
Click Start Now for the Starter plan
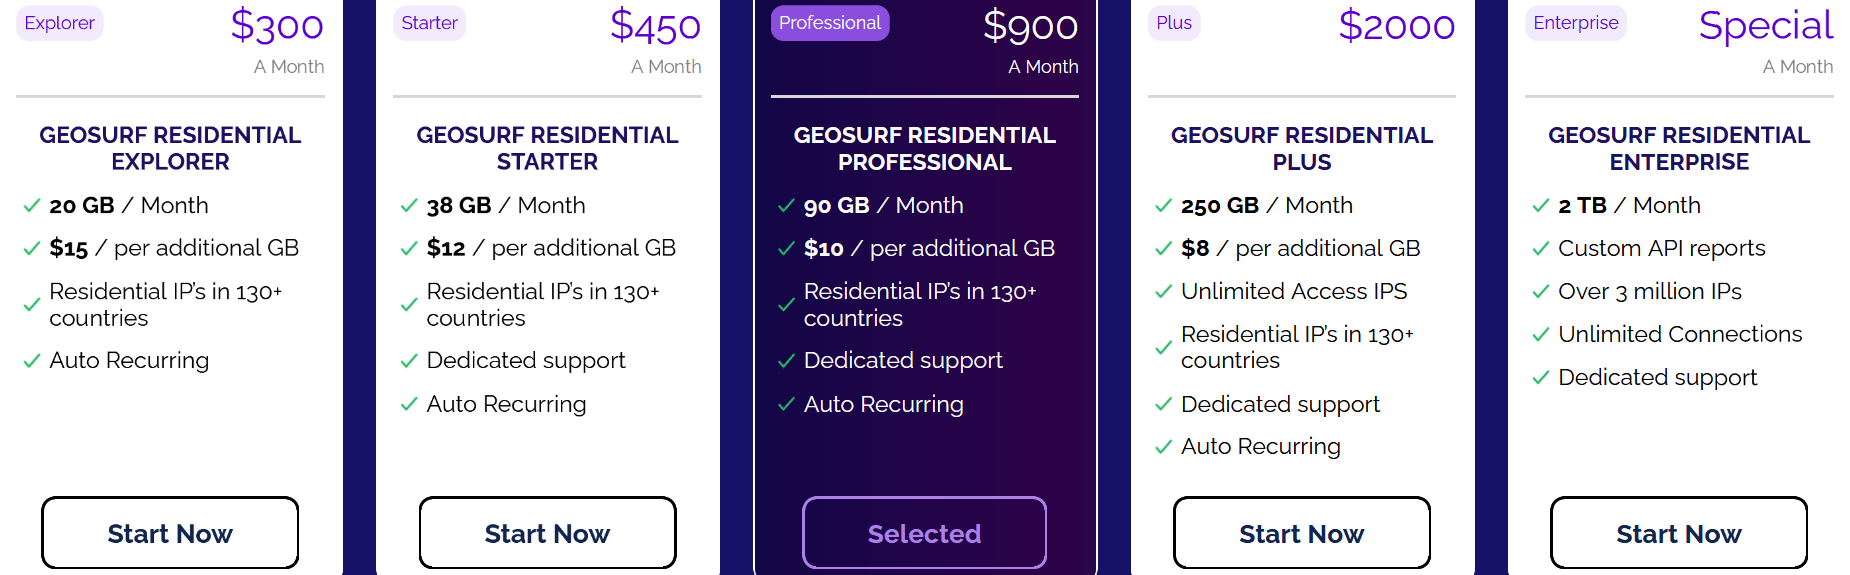pos(547,533)
